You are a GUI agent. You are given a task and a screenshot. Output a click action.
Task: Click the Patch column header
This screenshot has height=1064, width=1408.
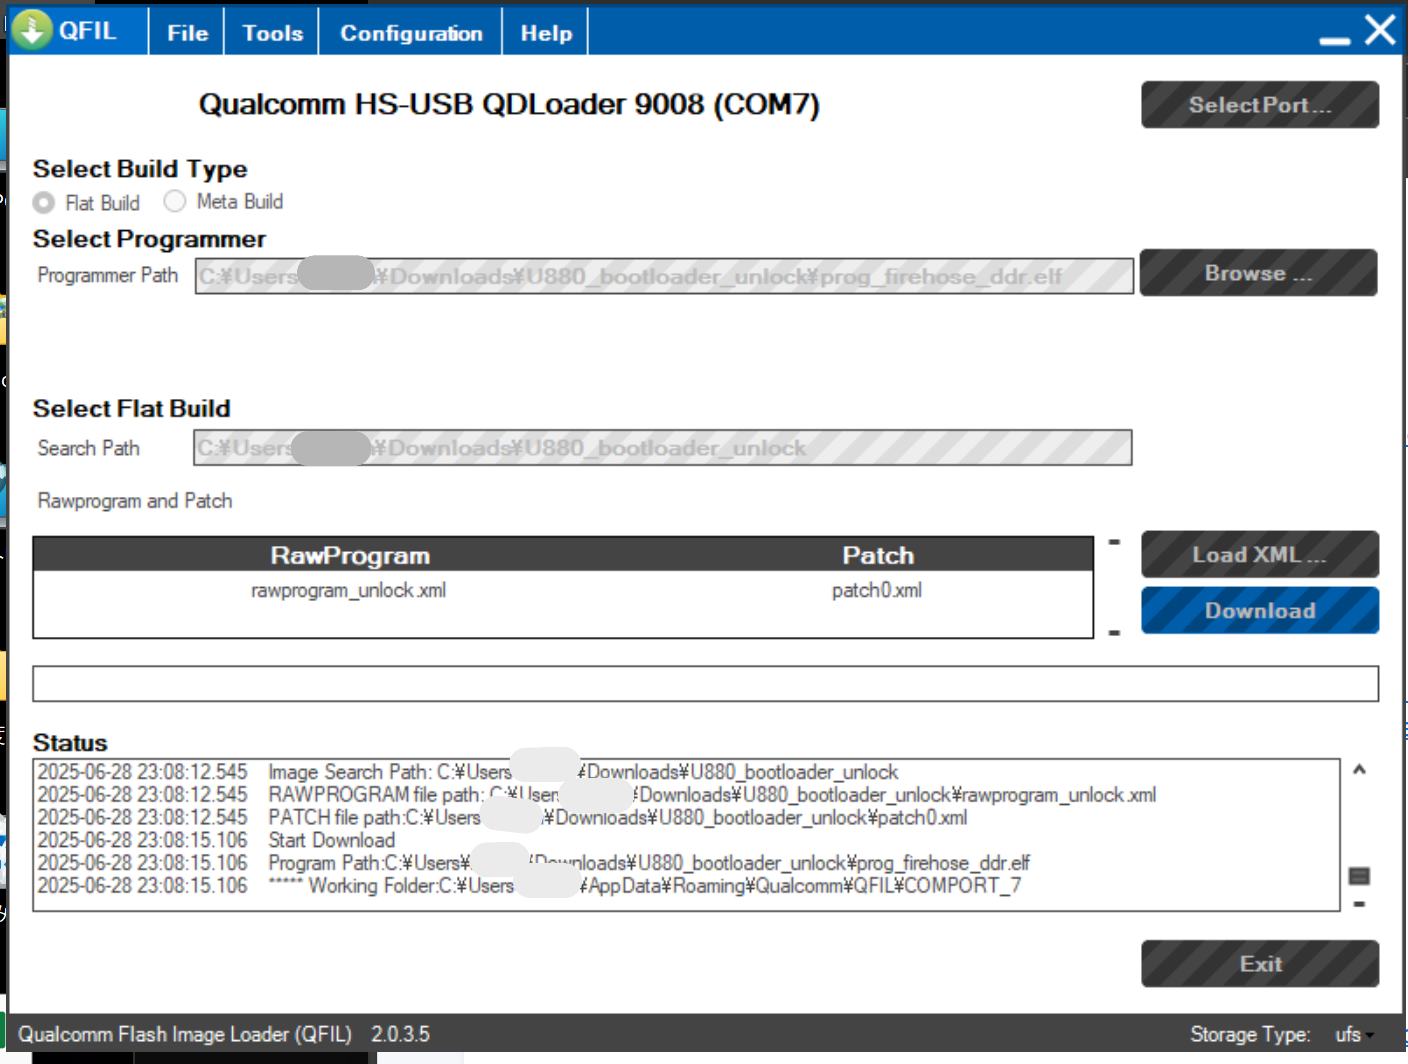click(878, 555)
